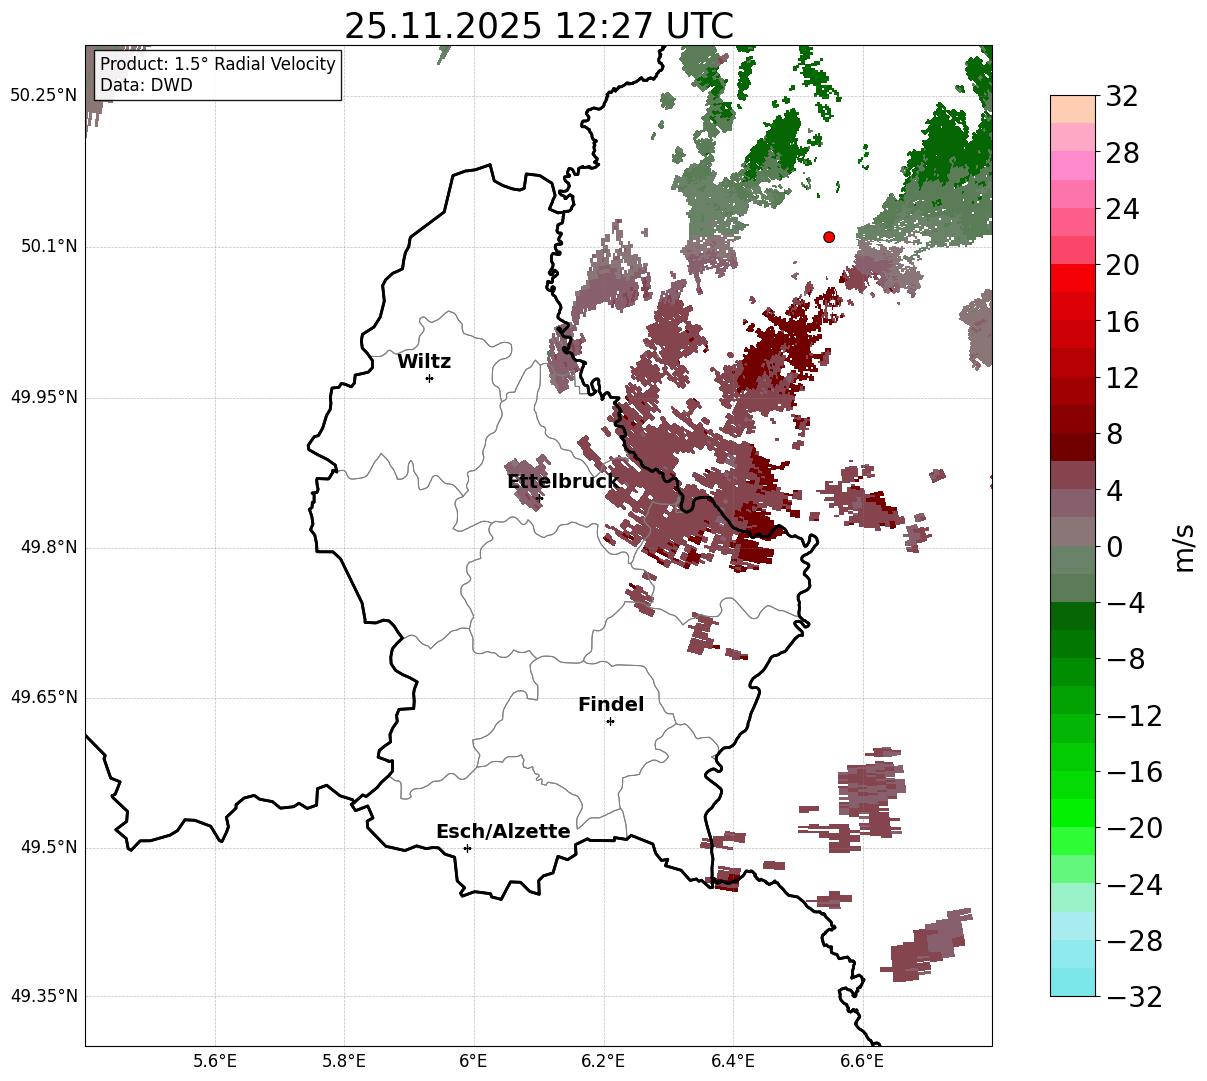The width and height of the screenshot is (1207, 1081).
Task: Click the latitude label 49.95°N
Action: pyautogui.click(x=44, y=397)
